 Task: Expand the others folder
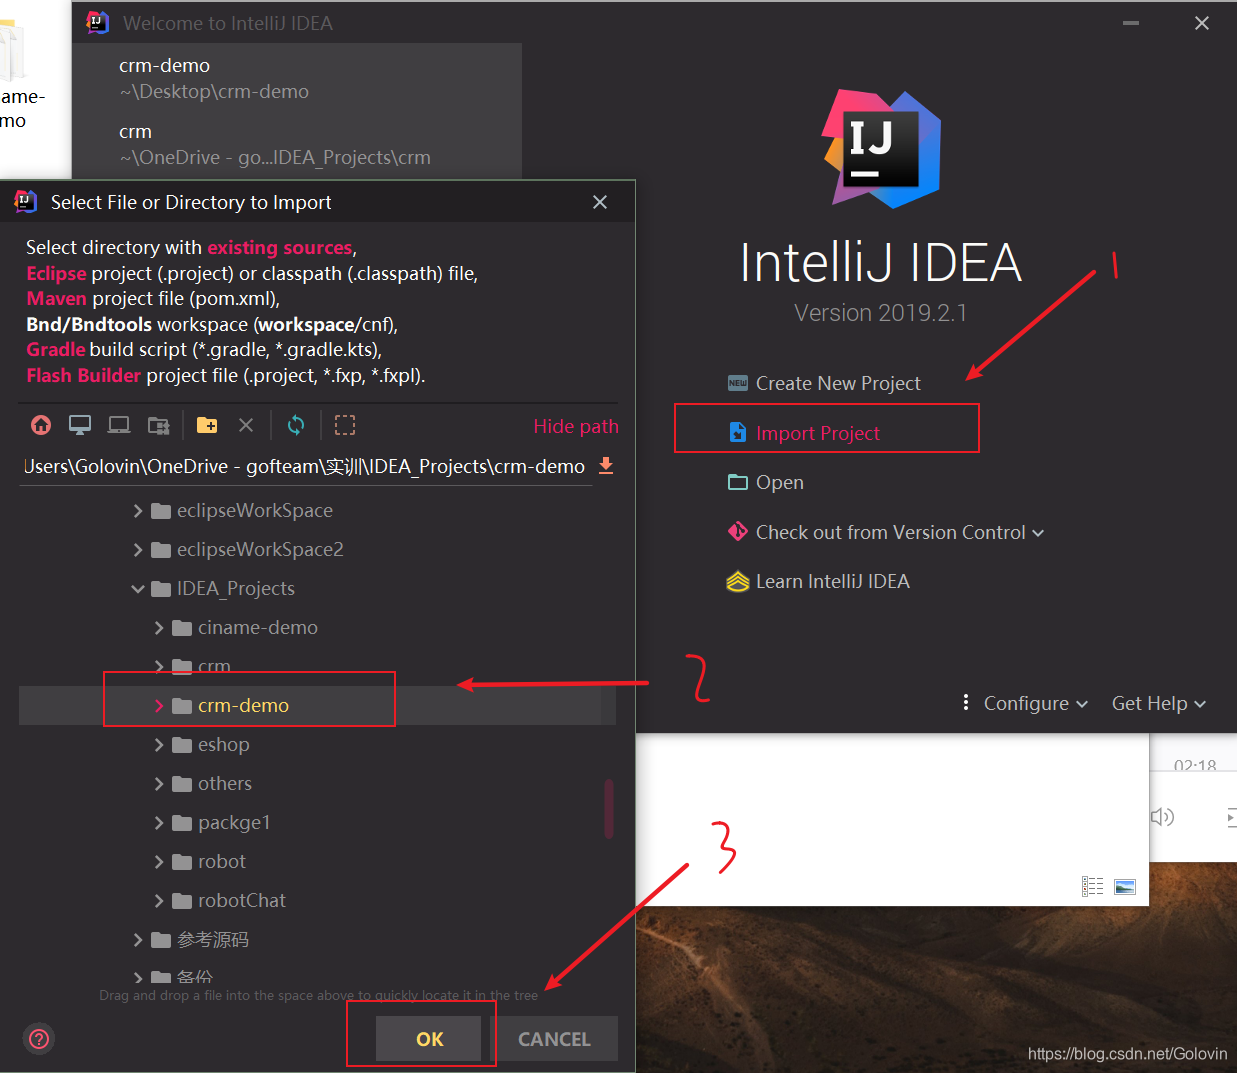coord(159,784)
